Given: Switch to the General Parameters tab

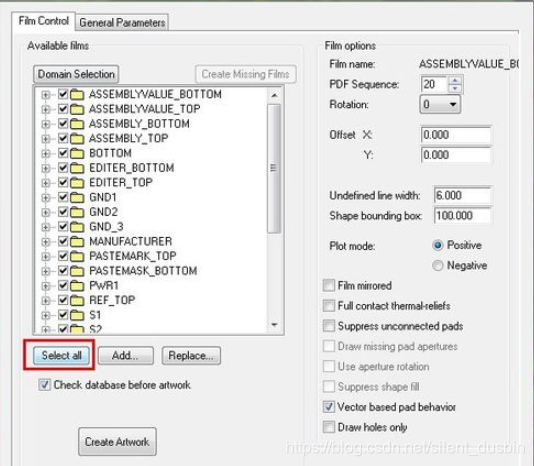Looking at the screenshot, I should pyautogui.click(x=122, y=23).
